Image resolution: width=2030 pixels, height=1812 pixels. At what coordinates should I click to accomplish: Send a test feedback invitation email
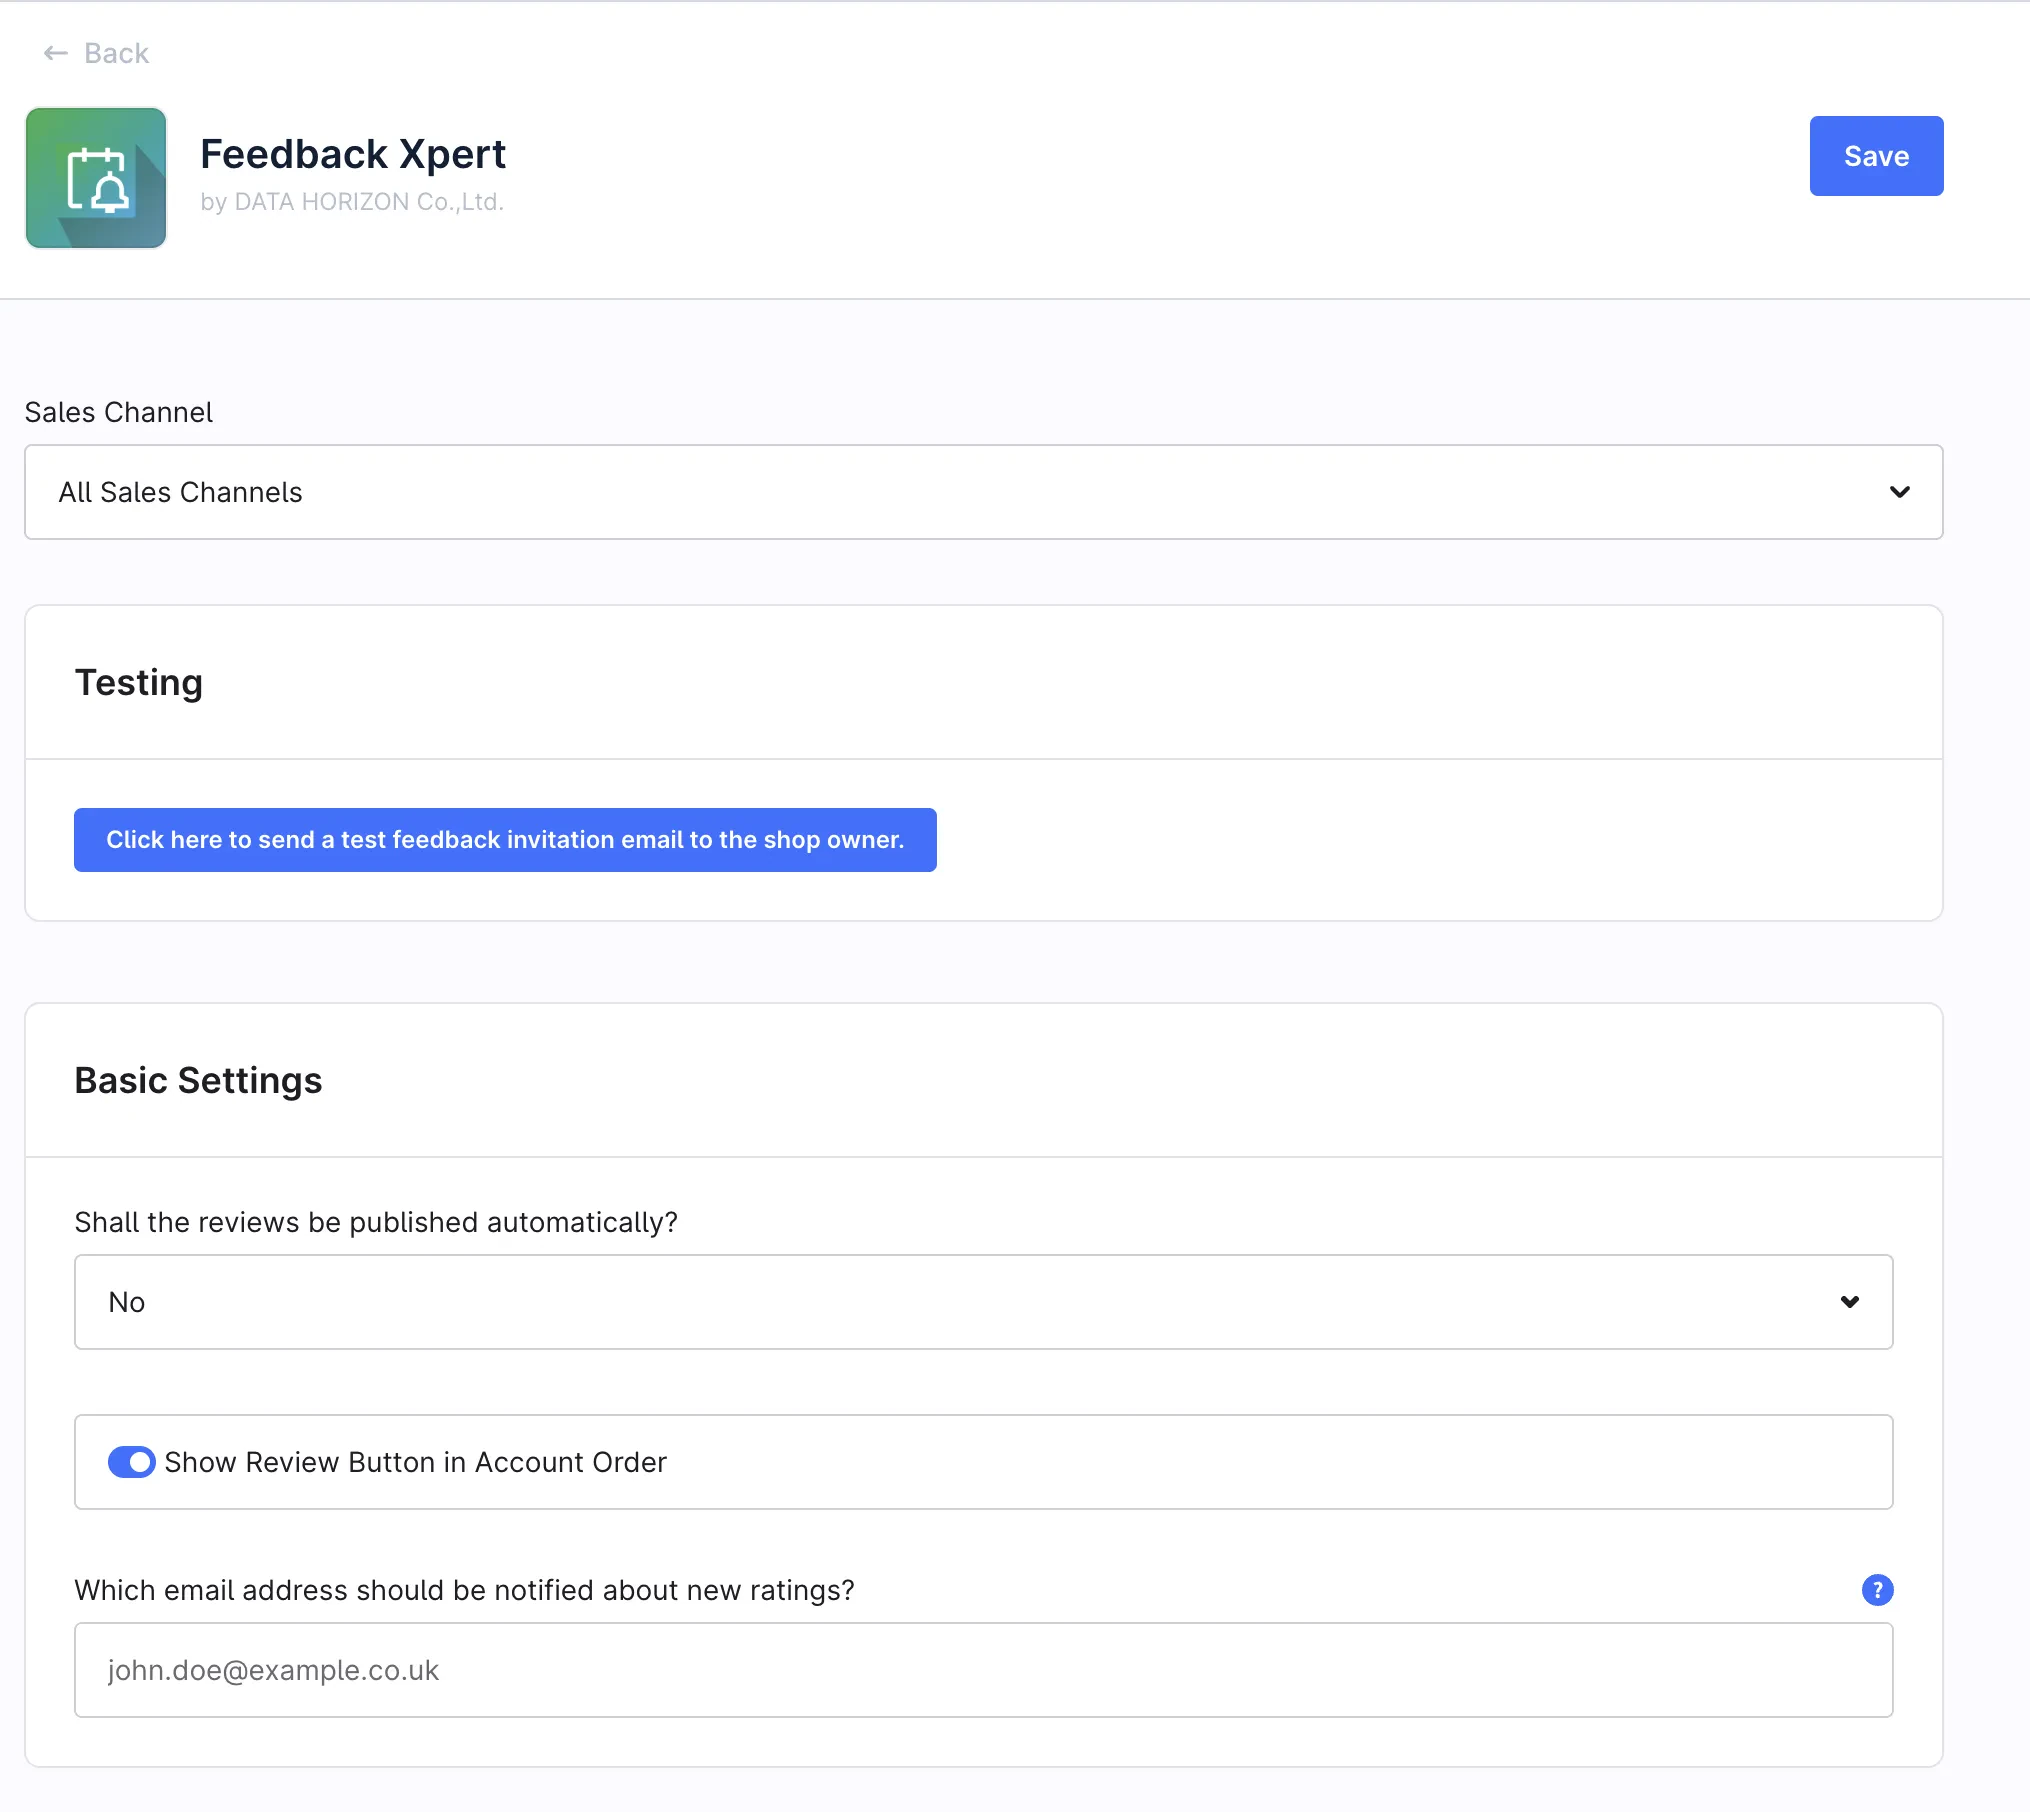pos(505,840)
